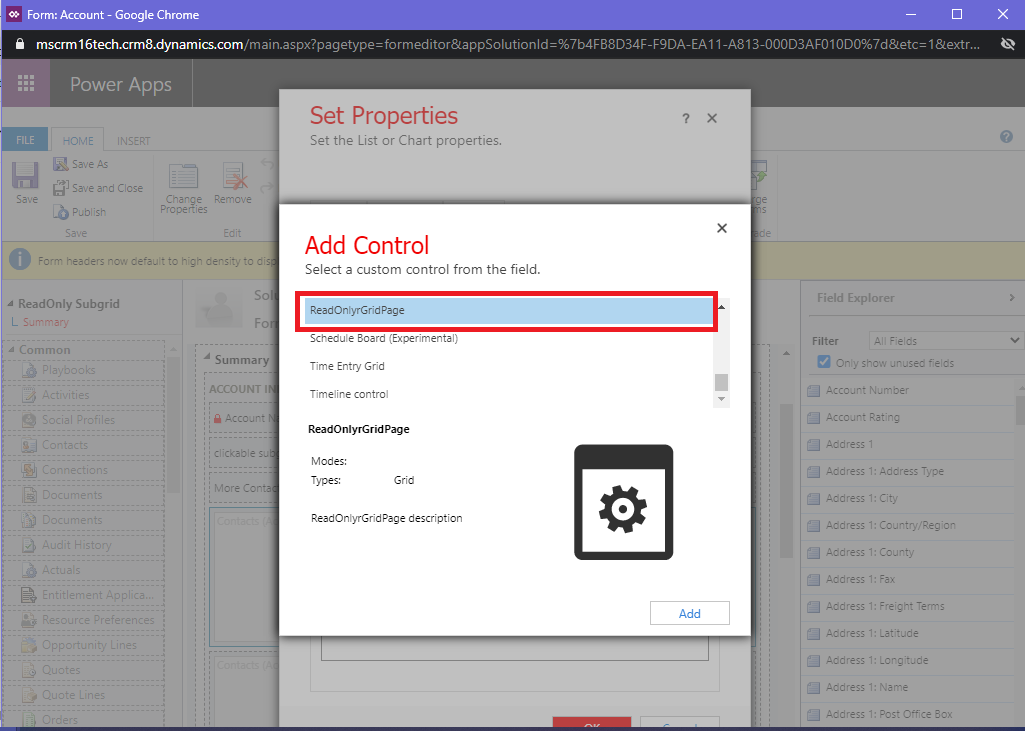Collapse the Common section in the sidebar
The image size is (1025, 731).
pos(12,349)
